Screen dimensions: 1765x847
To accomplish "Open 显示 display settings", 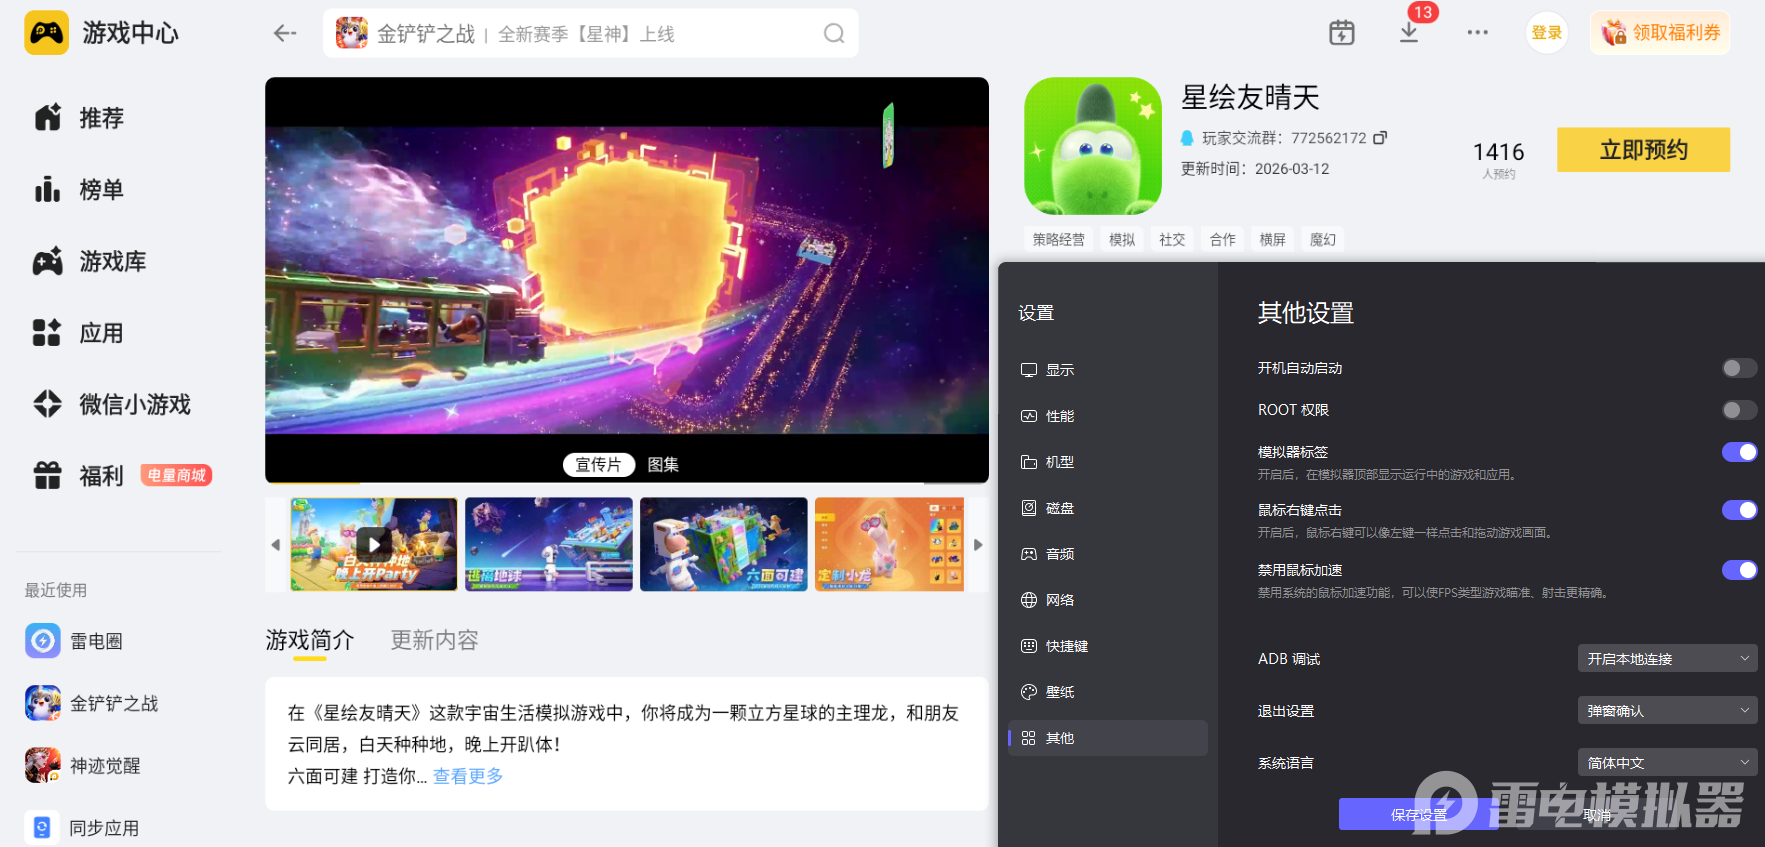I will pos(1108,370).
